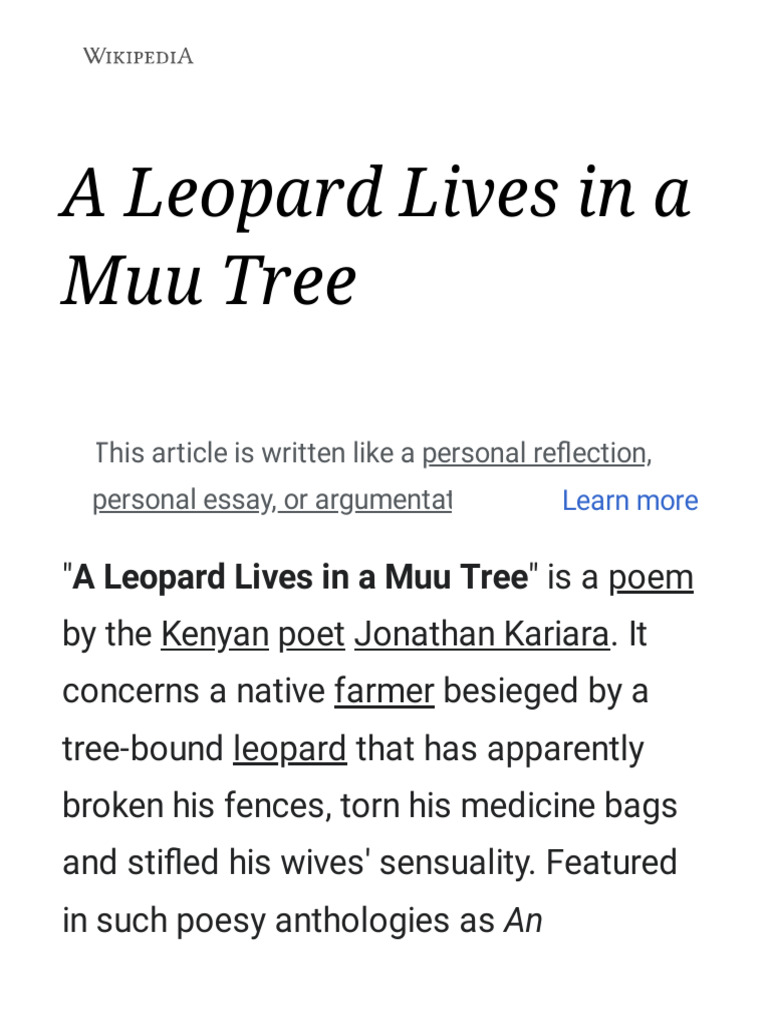Click the italic 'An' at the paragraph end
The image size is (768, 1024).
point(523,921)
